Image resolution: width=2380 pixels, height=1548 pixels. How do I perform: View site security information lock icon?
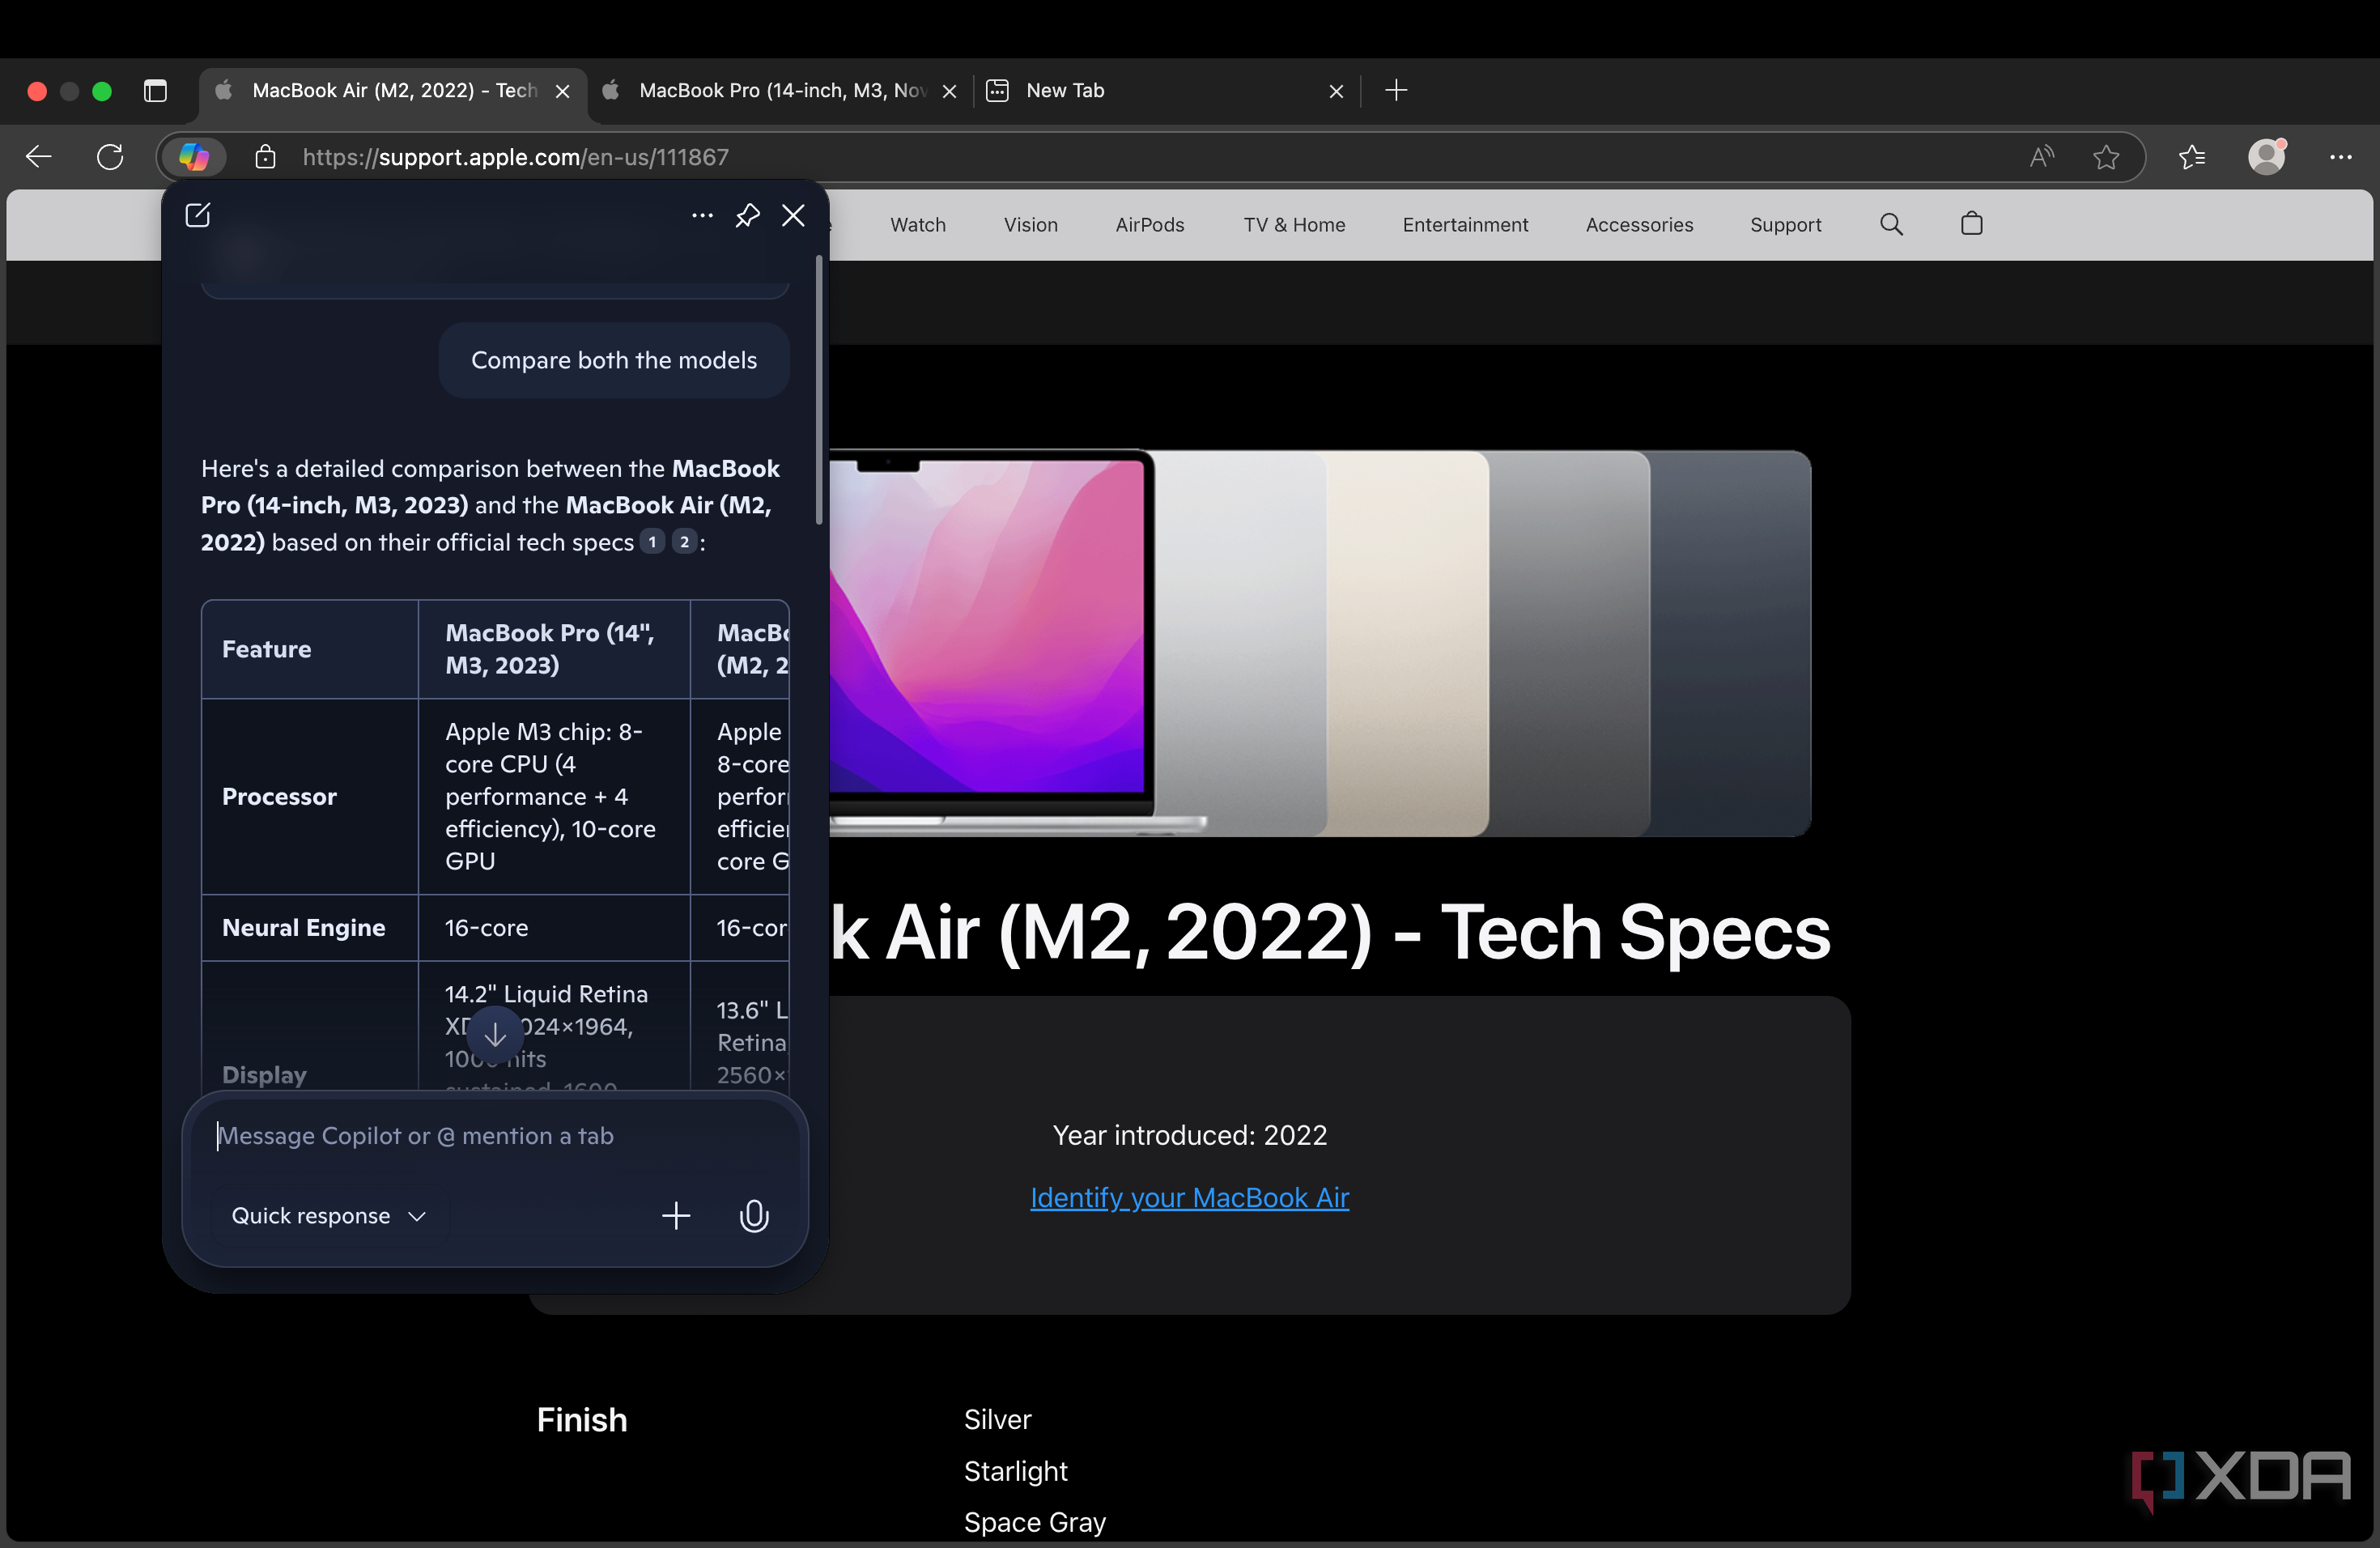coord(265,157)
